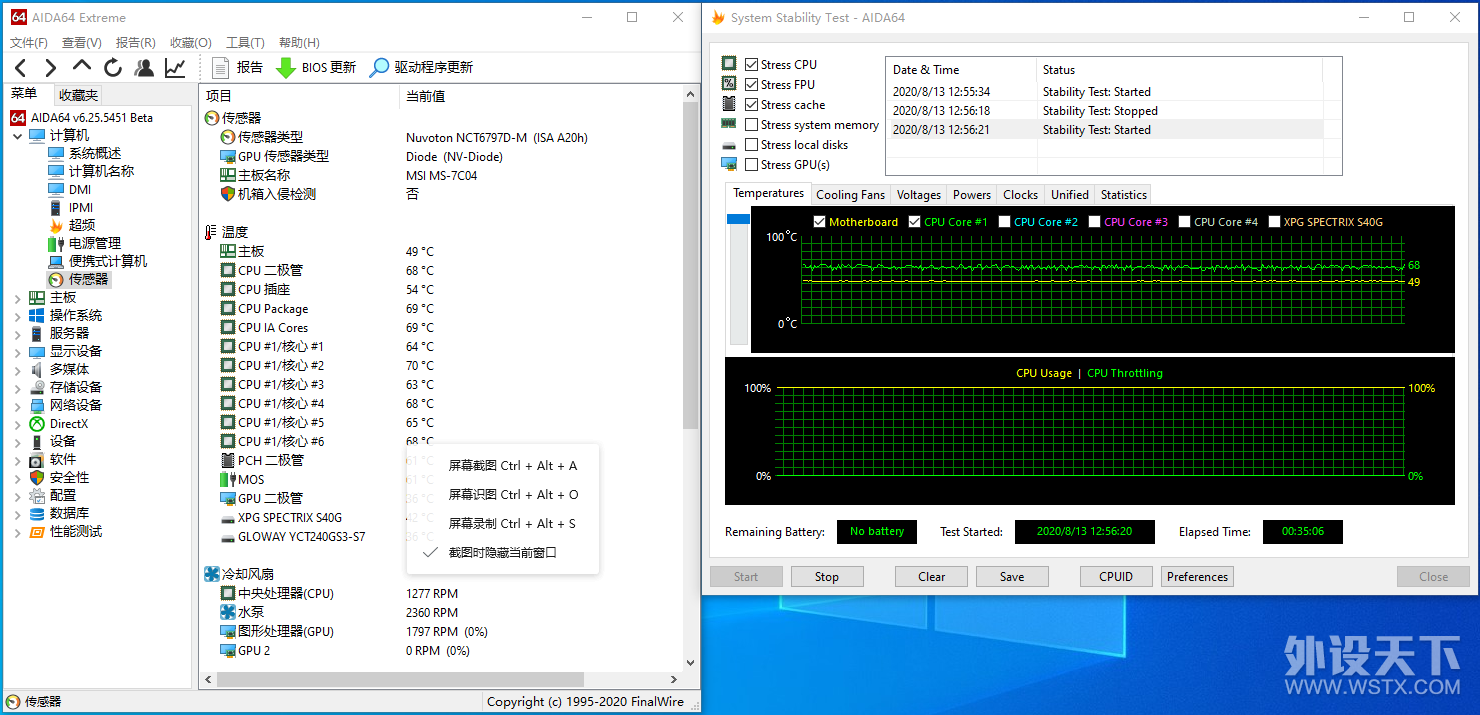Image resolution: width=1480 pixels, height=715 pixels.
Task: Click the Clear button
Action: tap(932, 576)
